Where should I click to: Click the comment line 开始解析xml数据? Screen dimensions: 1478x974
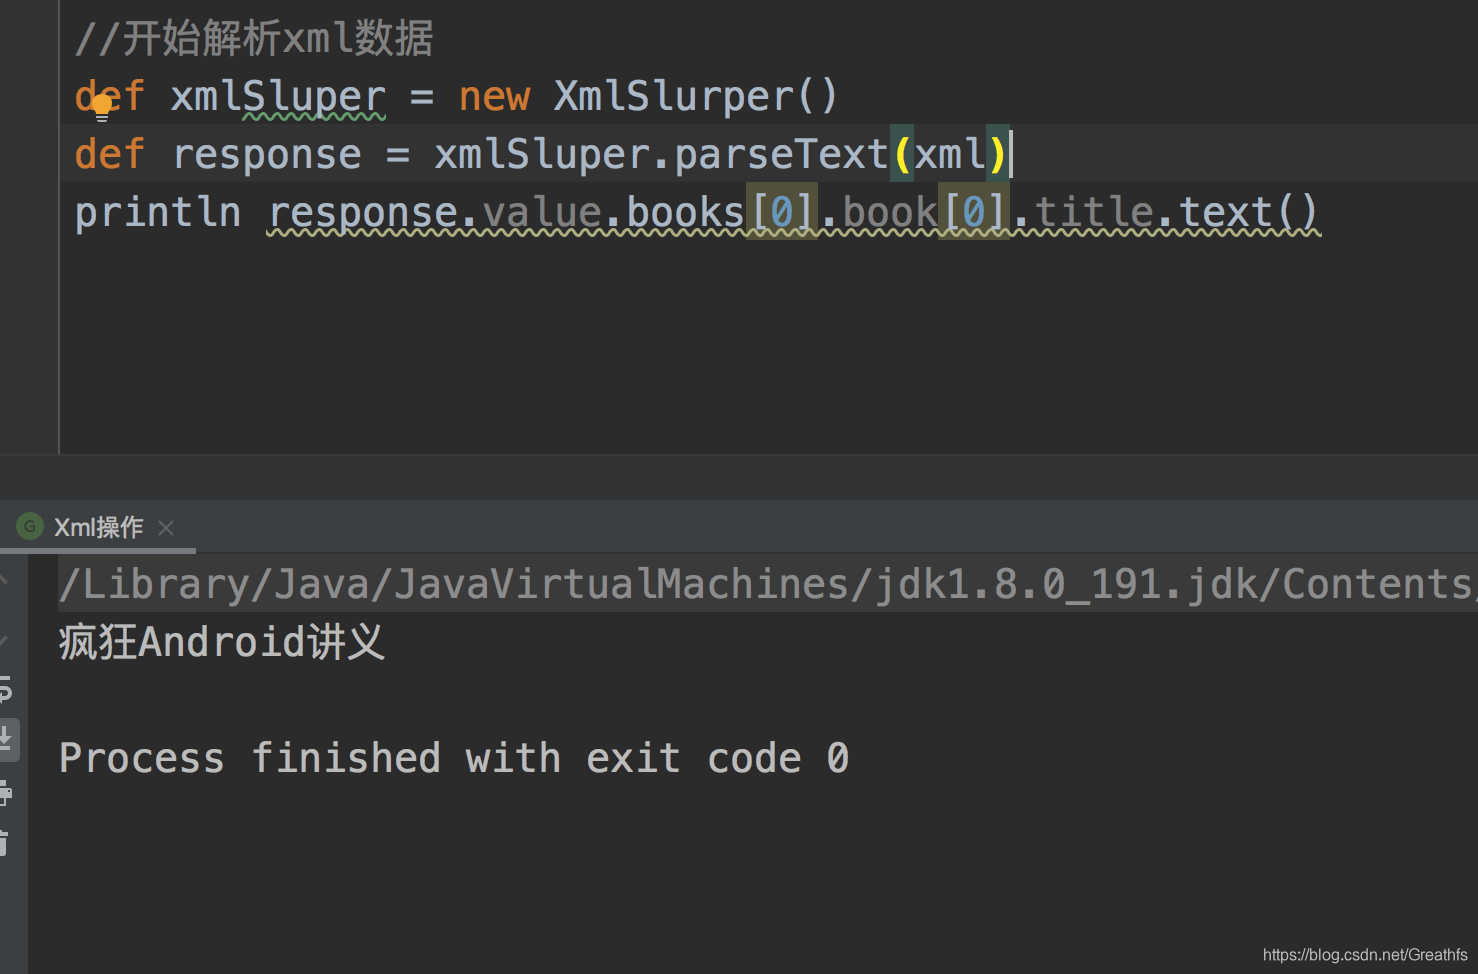(x=254, y=39)
